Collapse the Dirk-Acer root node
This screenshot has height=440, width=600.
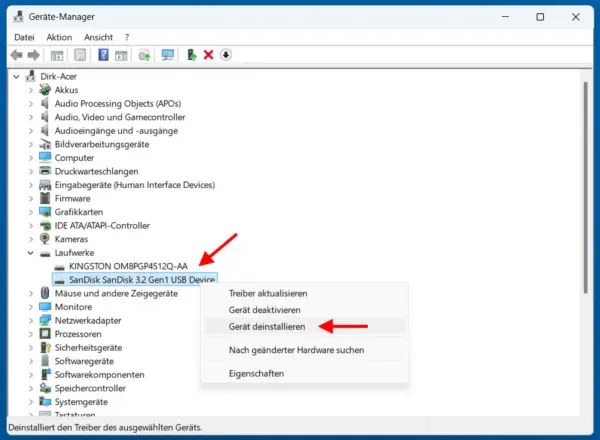16,77
